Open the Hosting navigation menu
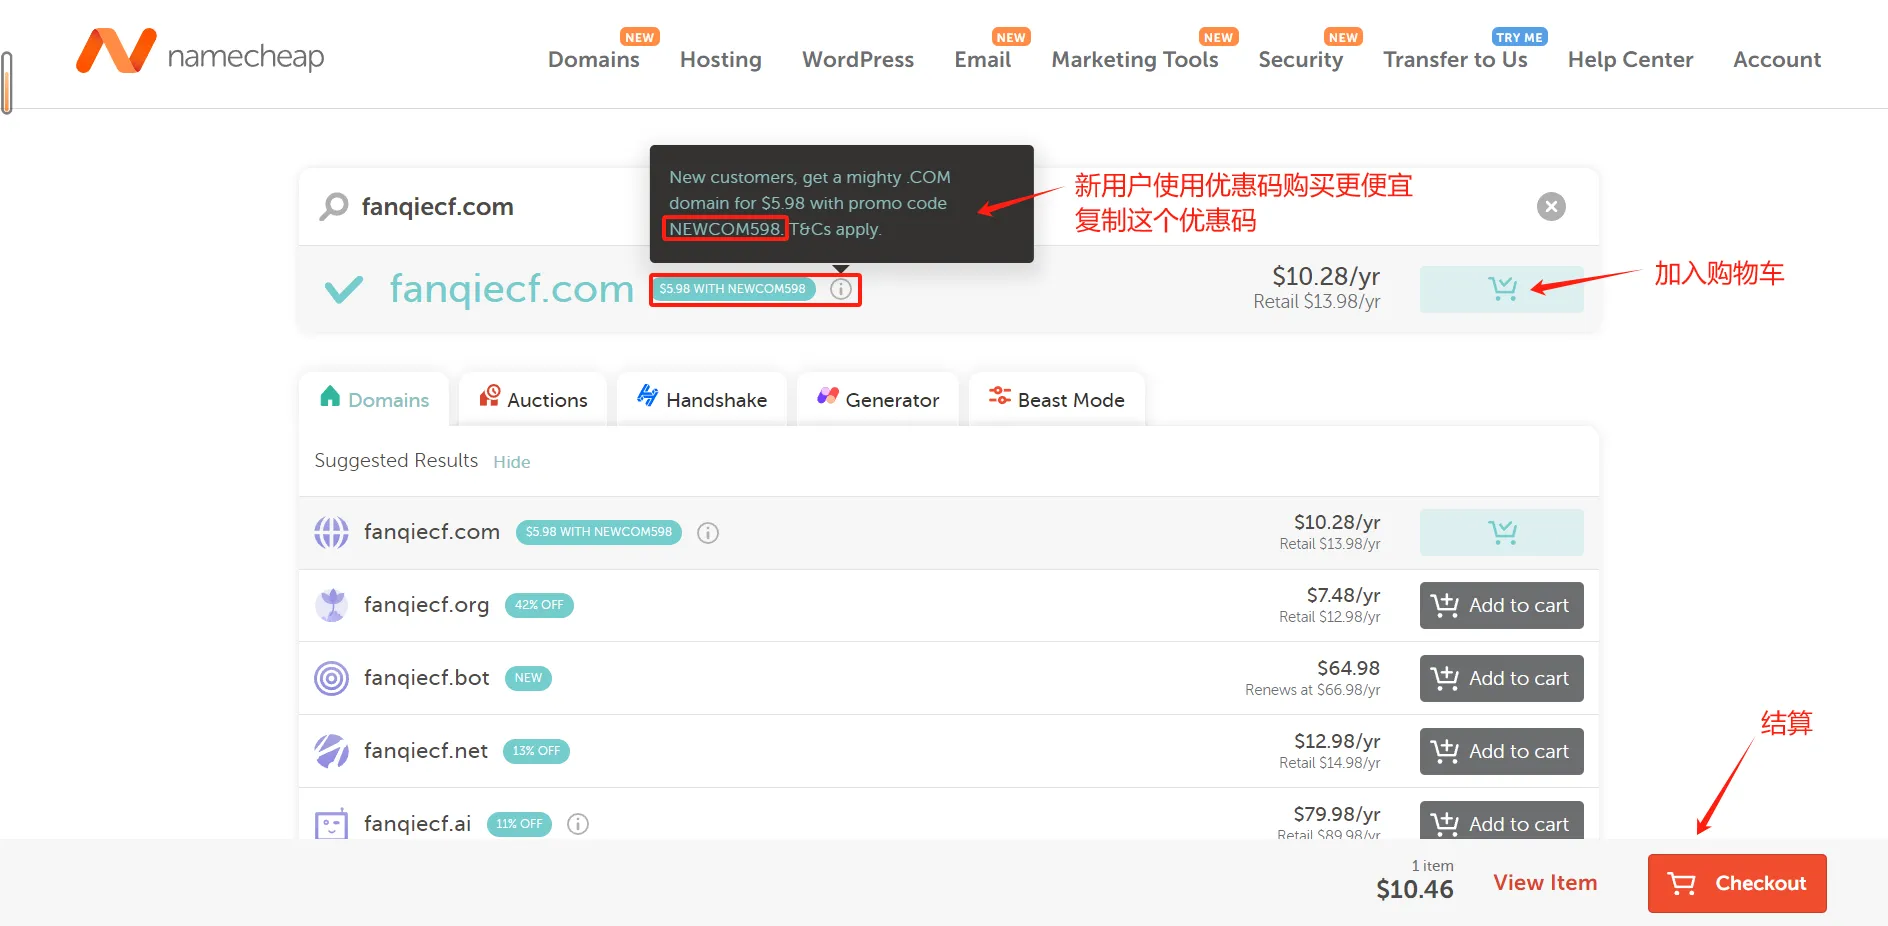This screenshot has height=926, width=1888. click(x=720, y=60)
